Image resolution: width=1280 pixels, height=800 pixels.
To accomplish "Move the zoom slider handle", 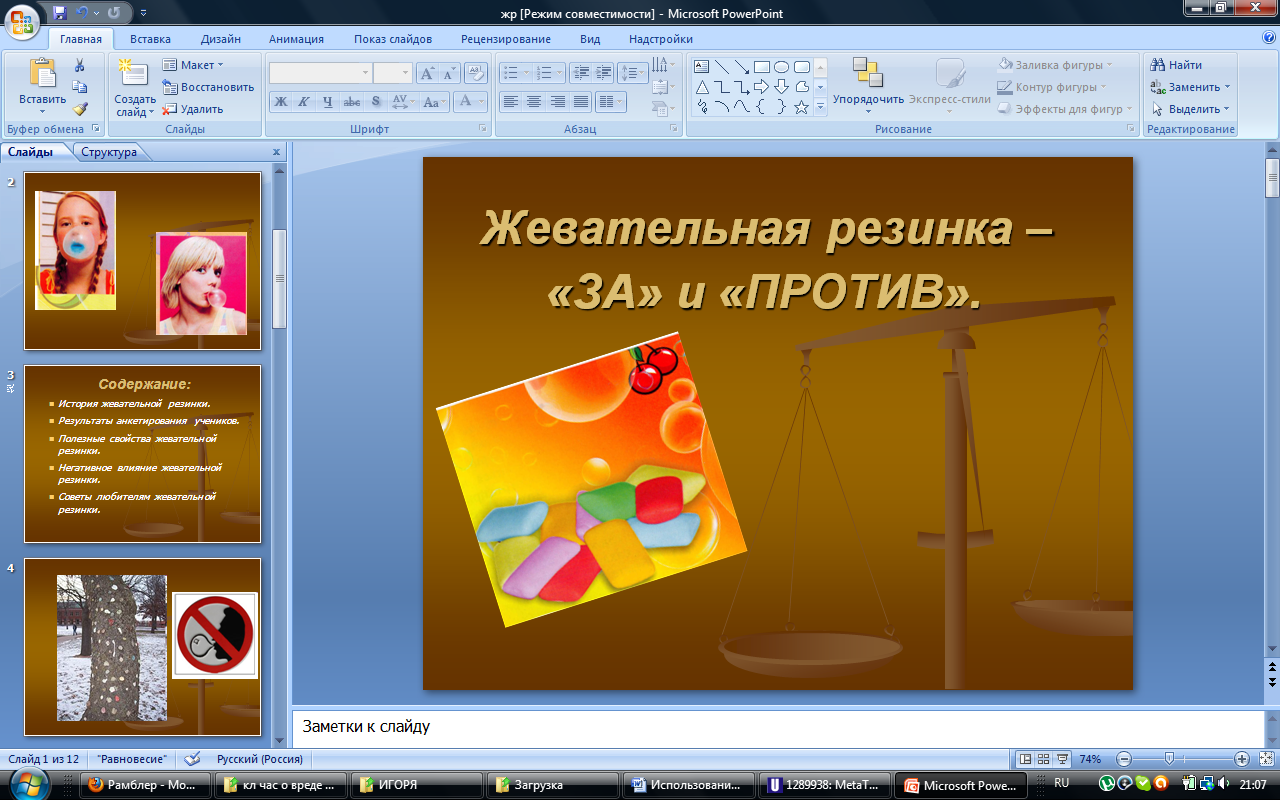I will point(1168,759).
